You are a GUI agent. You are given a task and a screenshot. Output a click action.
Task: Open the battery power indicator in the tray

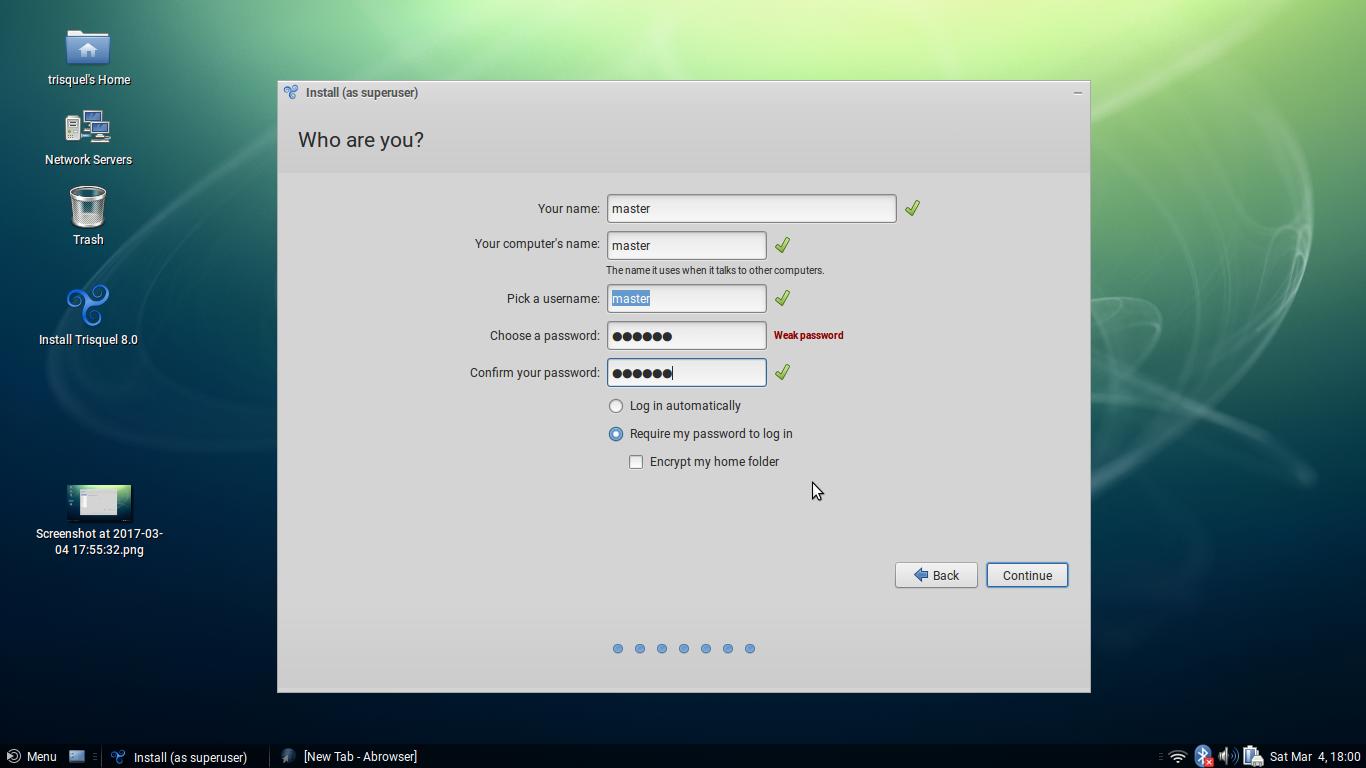(1252, 757)
